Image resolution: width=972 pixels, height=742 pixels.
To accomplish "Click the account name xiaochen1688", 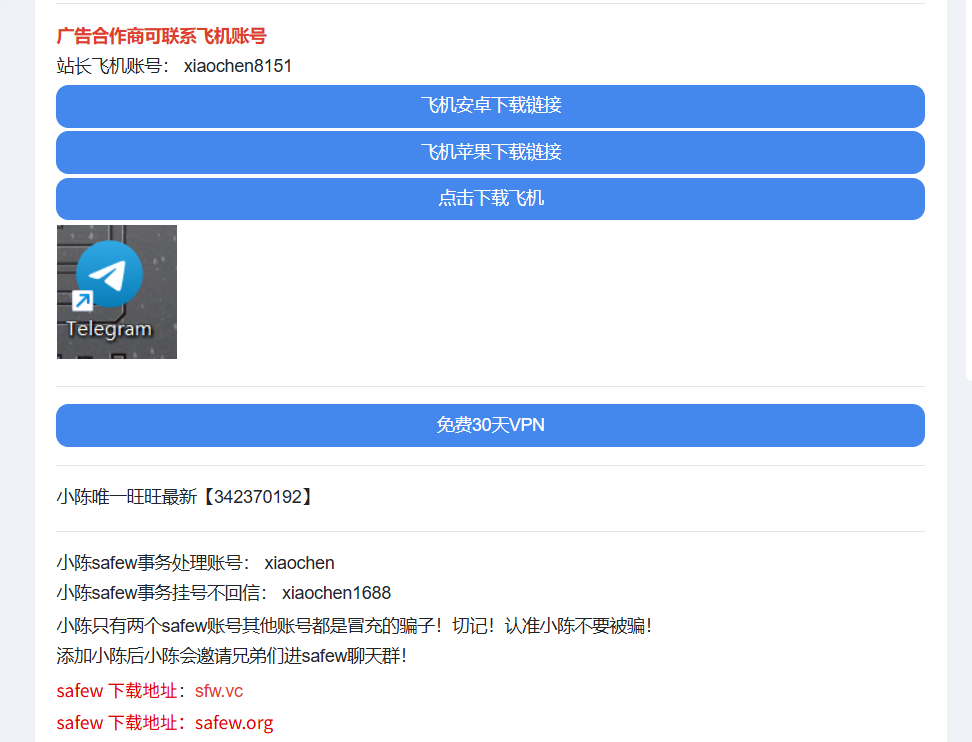I will coord(337,593).
